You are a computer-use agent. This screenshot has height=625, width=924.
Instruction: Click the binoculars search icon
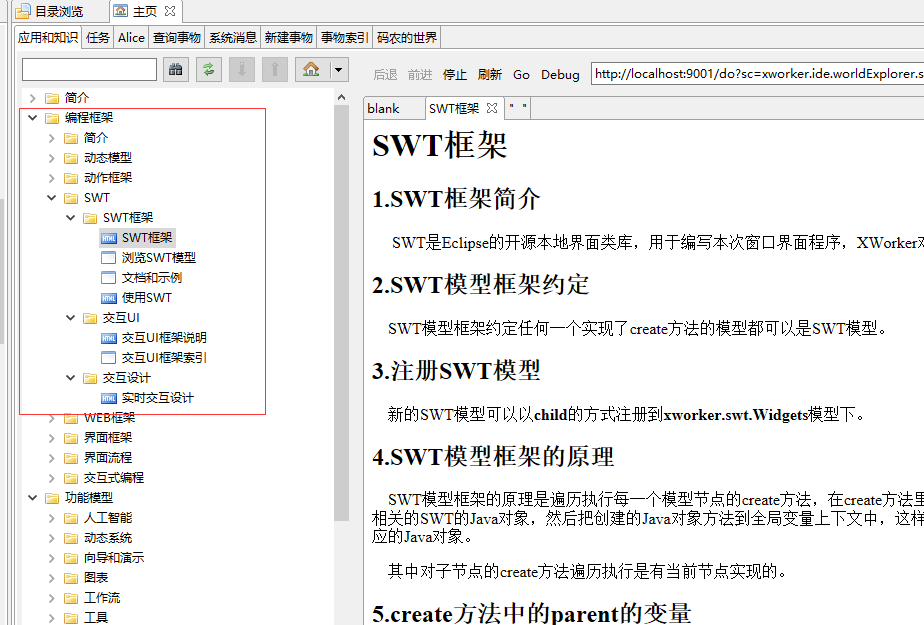pos(176,70)
